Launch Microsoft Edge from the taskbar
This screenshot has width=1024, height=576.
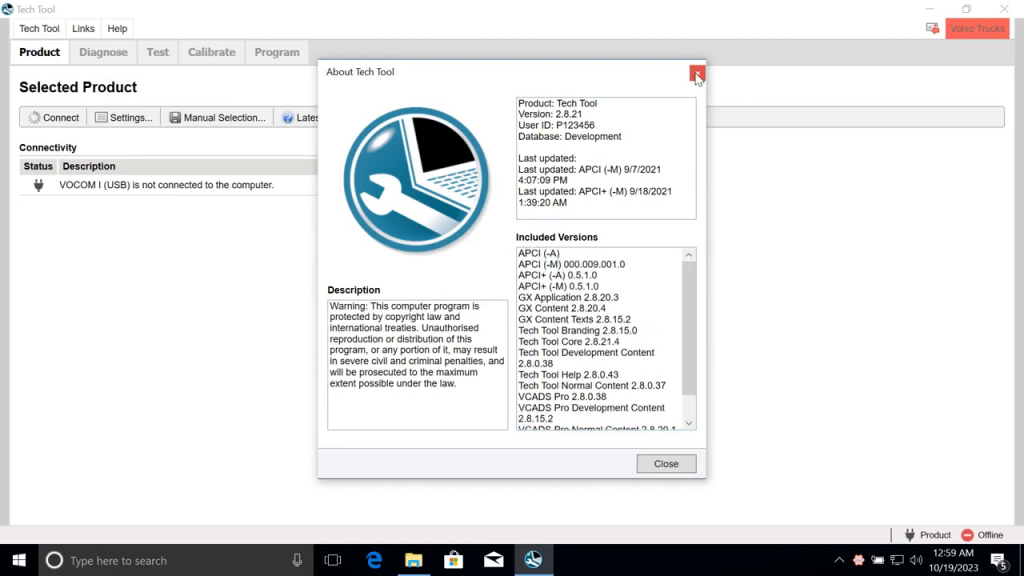pos(374,560)
